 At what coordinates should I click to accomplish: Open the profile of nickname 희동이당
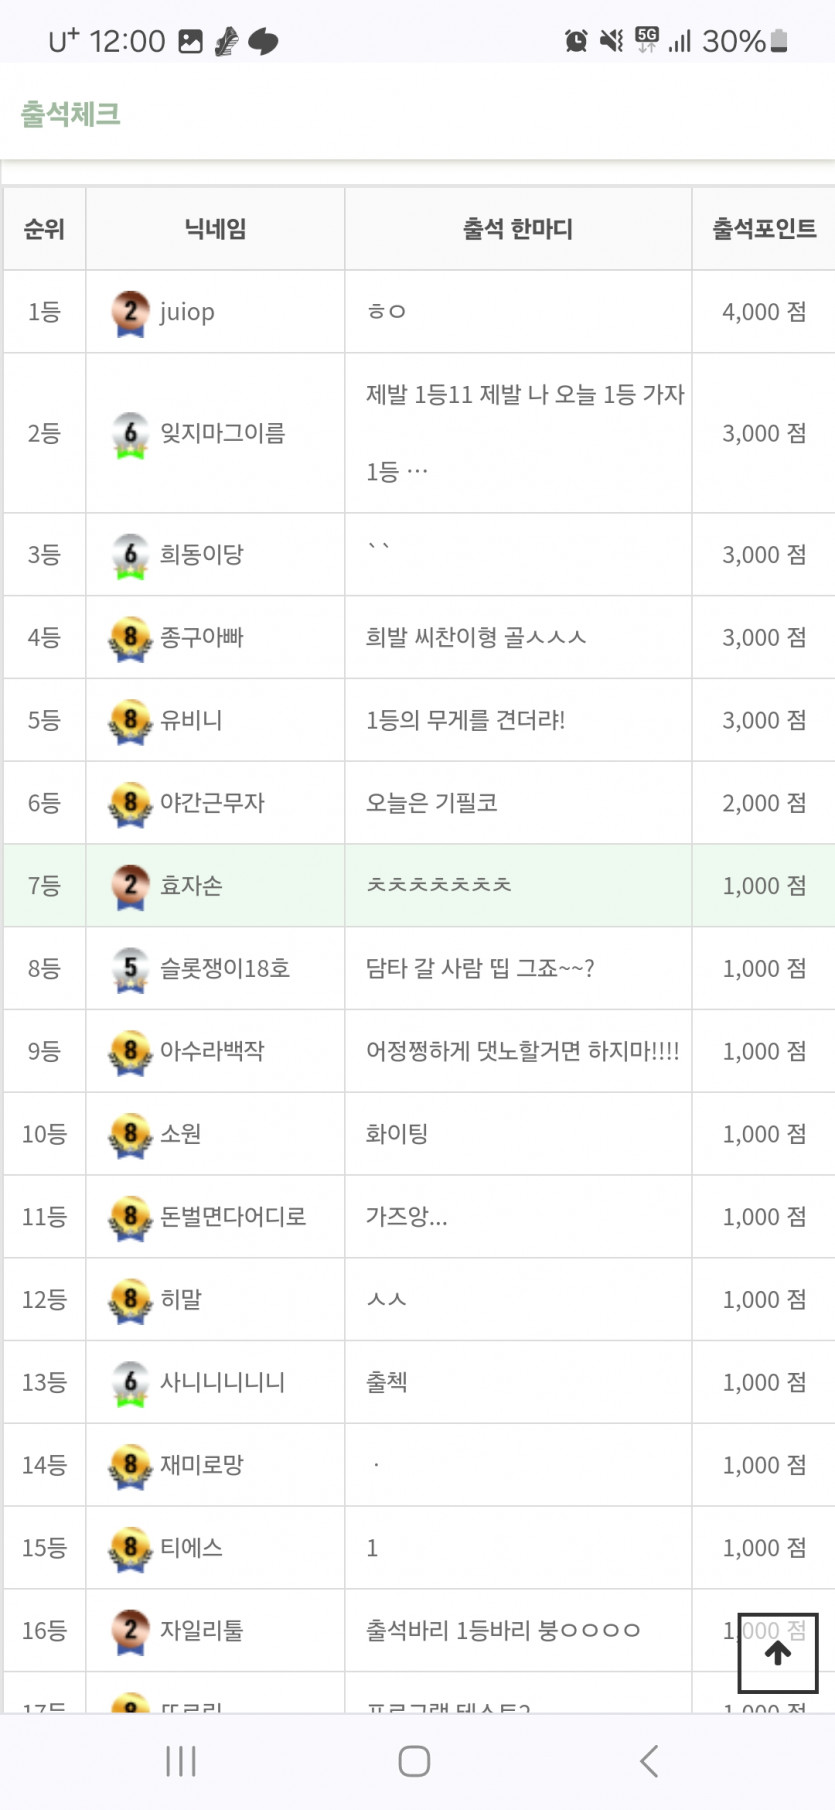point(202,555)
